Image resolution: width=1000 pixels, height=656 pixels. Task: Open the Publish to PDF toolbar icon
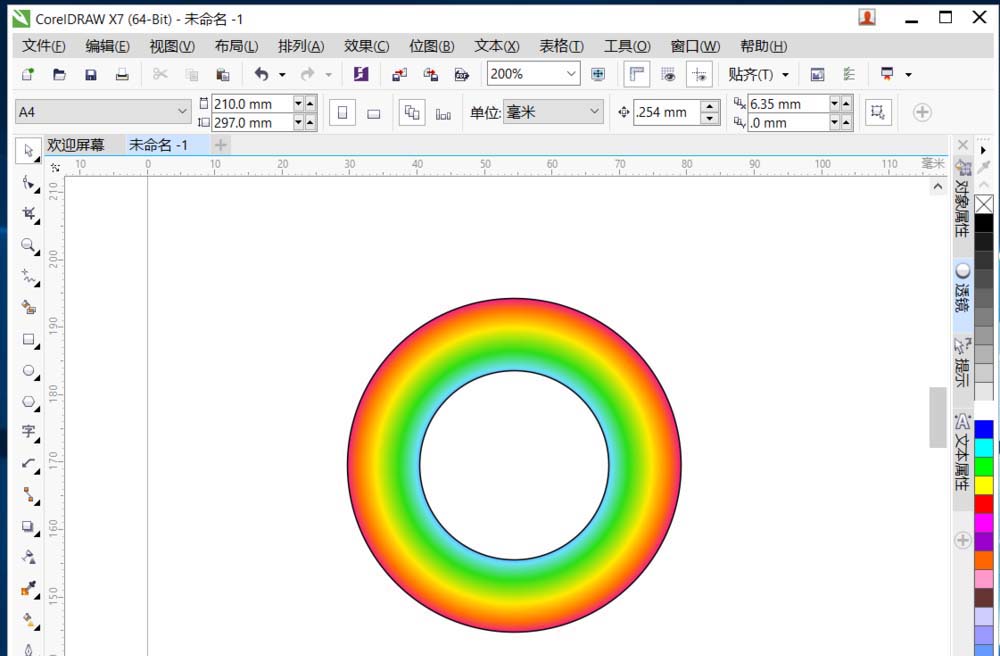tap(461, 74)
